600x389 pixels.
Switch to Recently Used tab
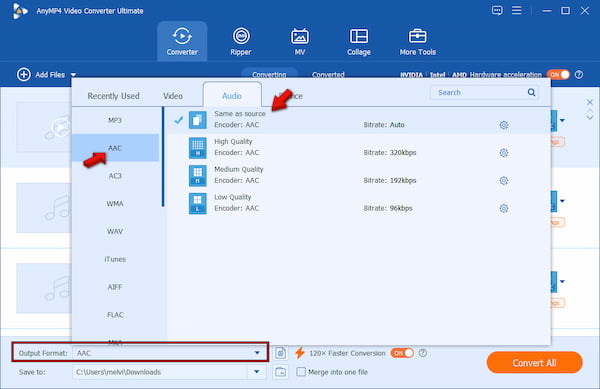[113, 96]
